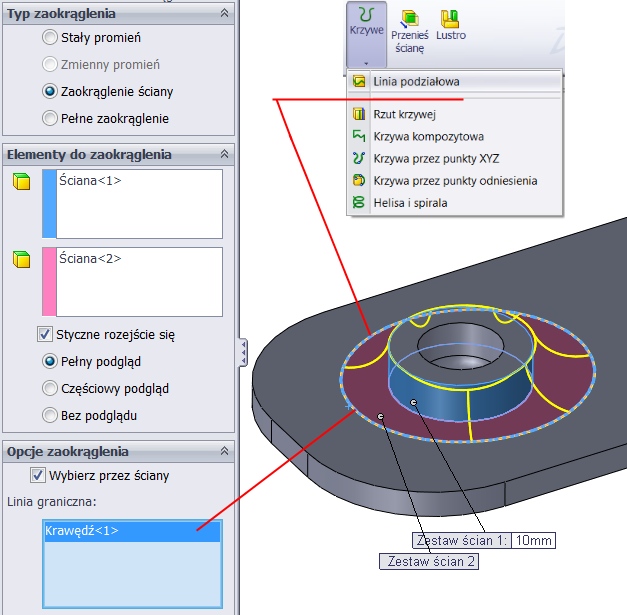Choose Helisa i spirala menu entry
The height and width of the screenshot is (615, 627).
(455, 203)
